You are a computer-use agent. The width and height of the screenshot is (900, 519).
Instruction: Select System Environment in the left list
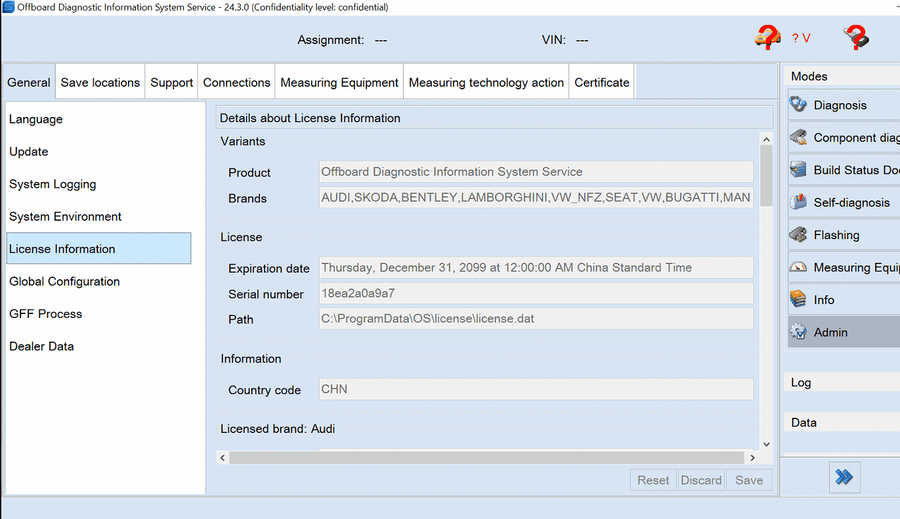[x=66, y=217]
